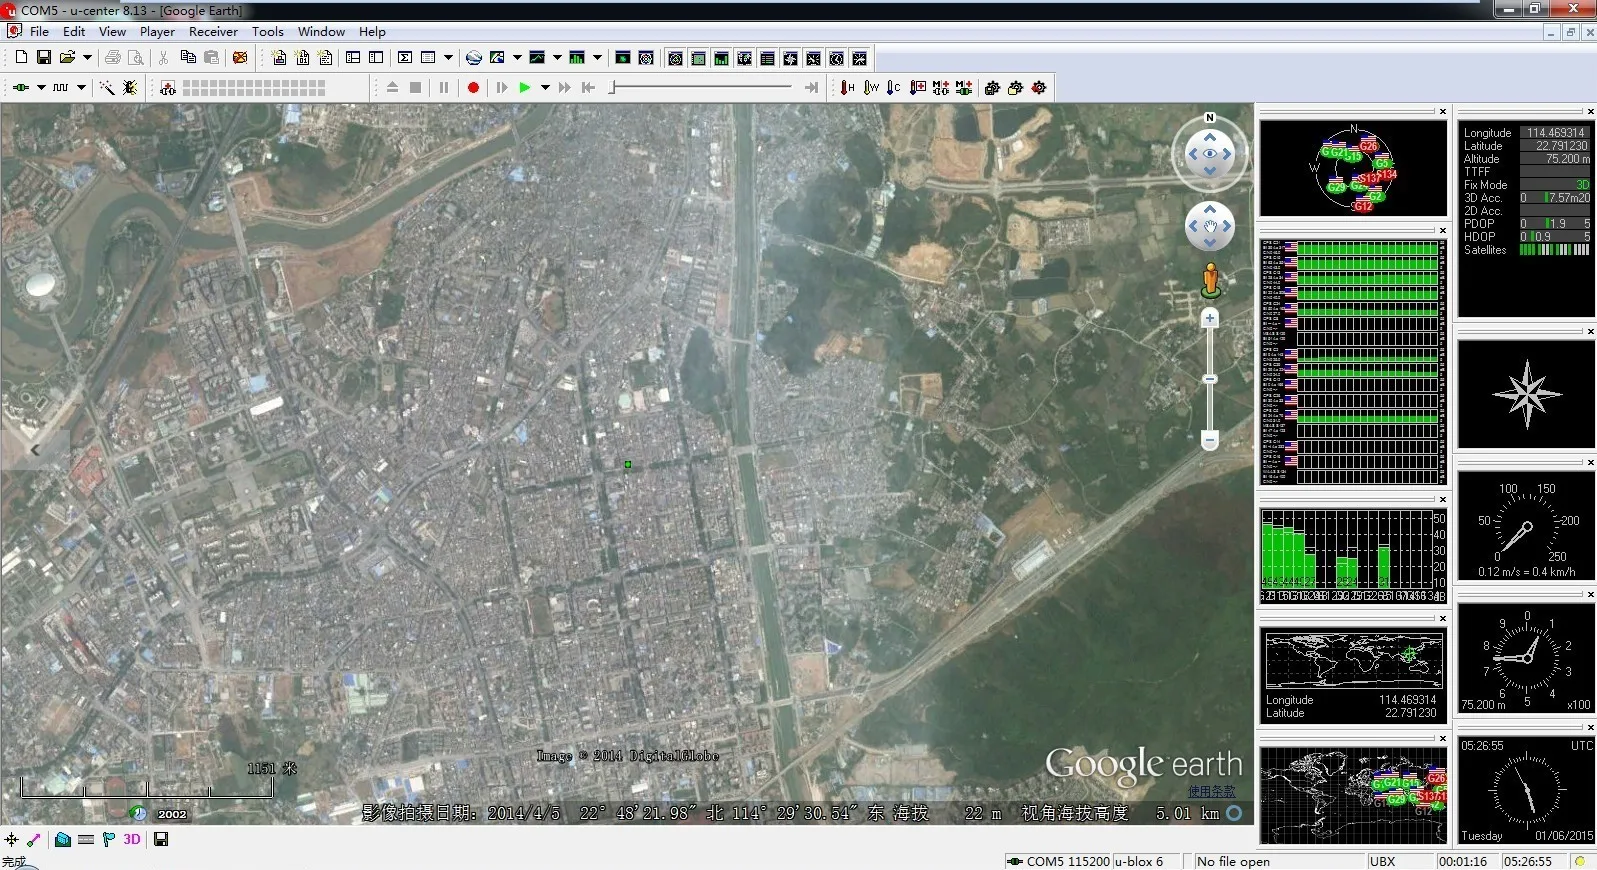Click the Google Earth zoom out minus
This screenshot has width=1597, height=870.
pos(1210,440)
